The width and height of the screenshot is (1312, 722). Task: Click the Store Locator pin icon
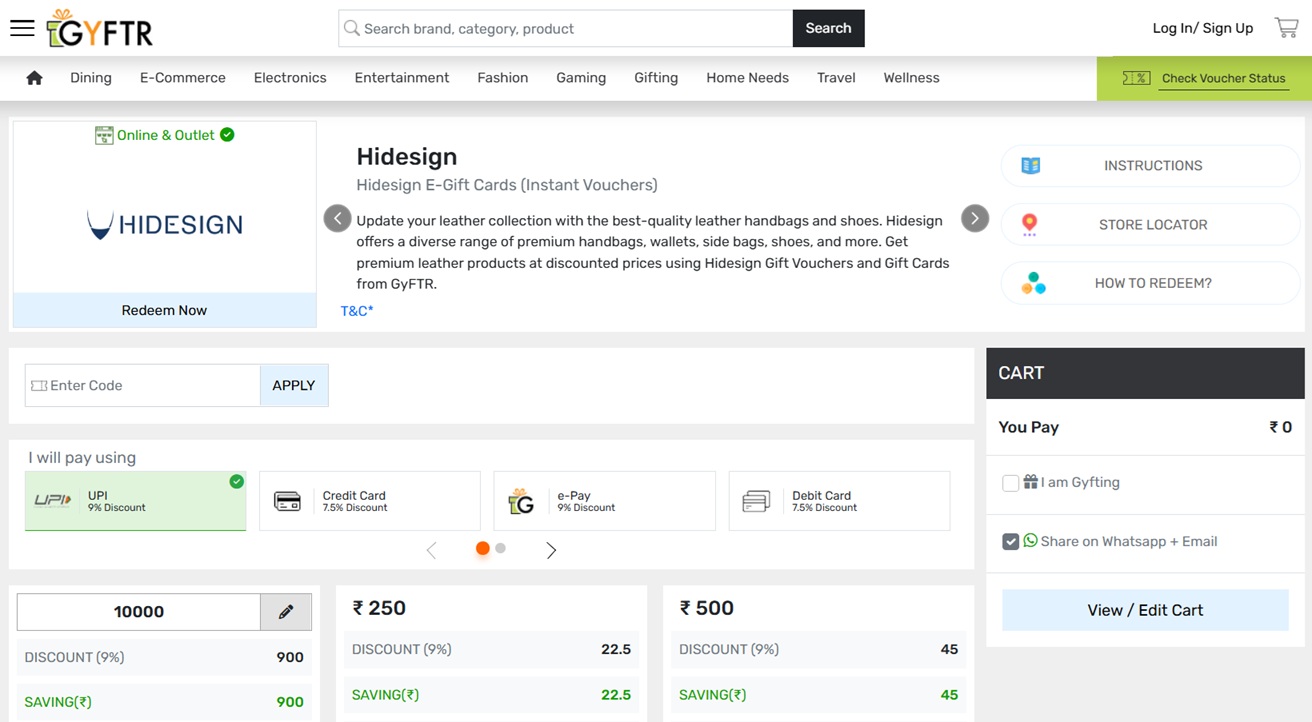(1030, 225)
